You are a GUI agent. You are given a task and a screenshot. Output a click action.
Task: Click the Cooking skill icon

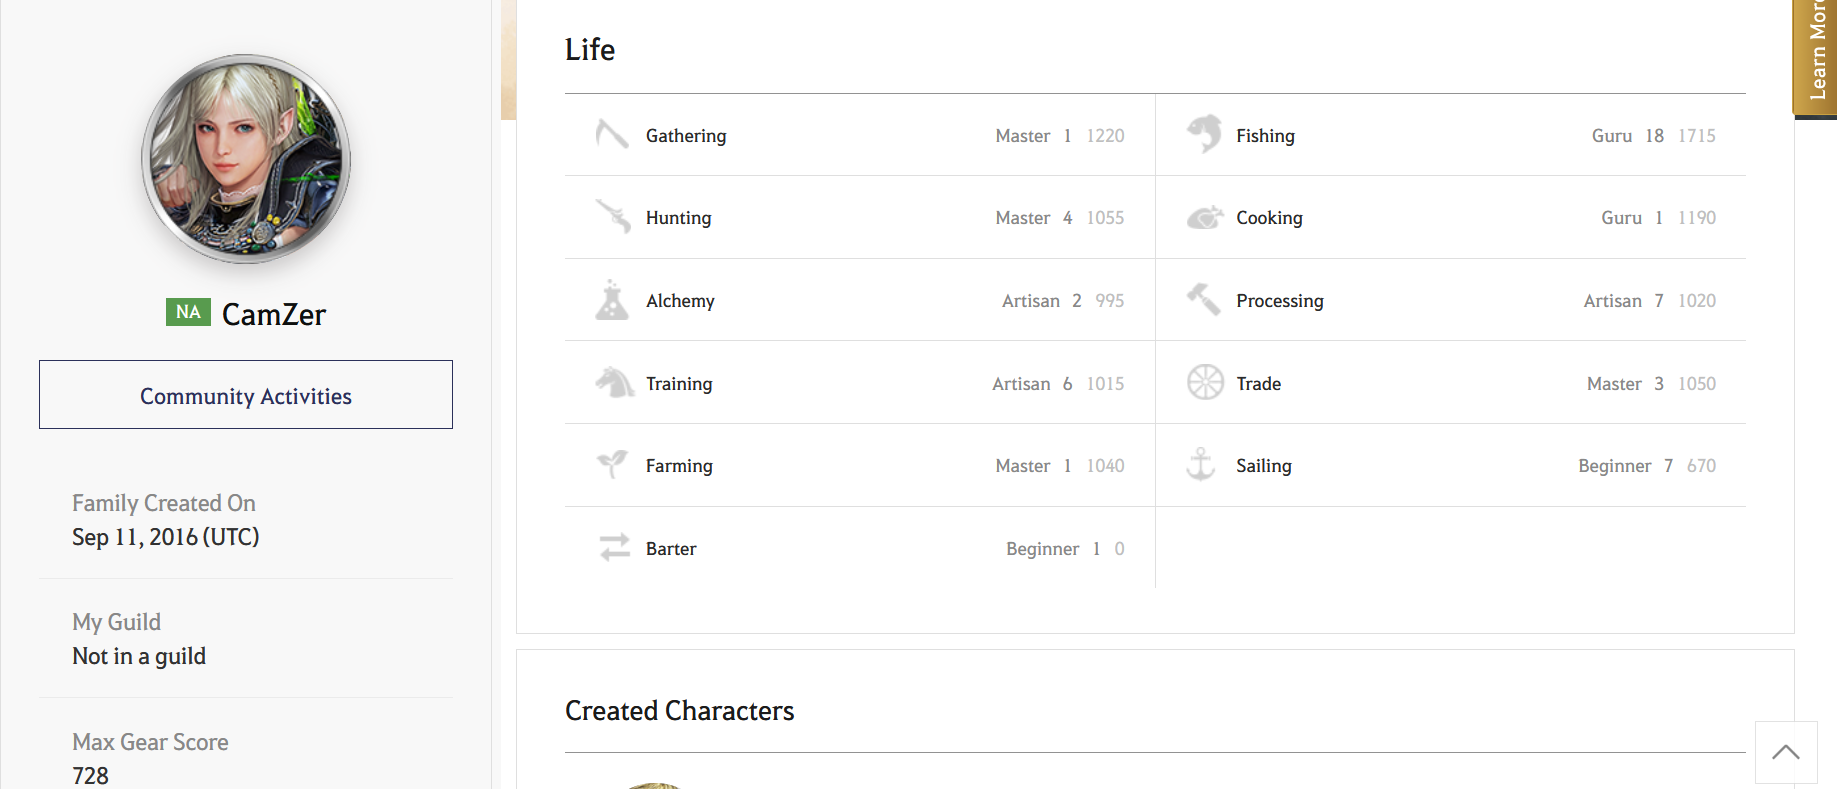1205,217
